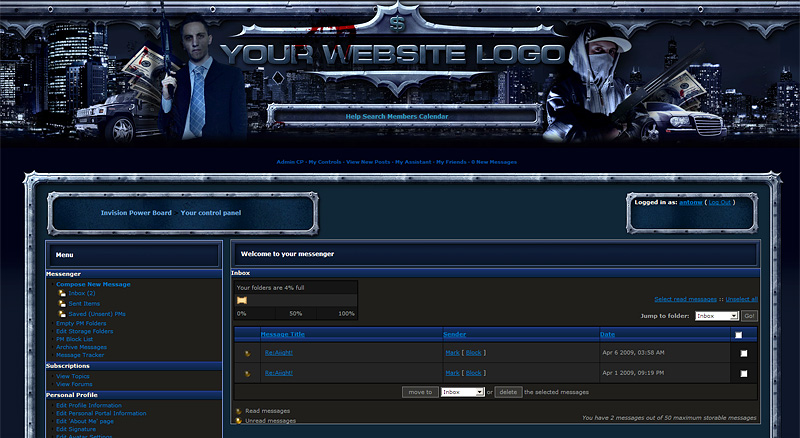This screenshot has width=800, height=438.
Task: Open Edit Personal Portal Information
Action: [101, 413]
